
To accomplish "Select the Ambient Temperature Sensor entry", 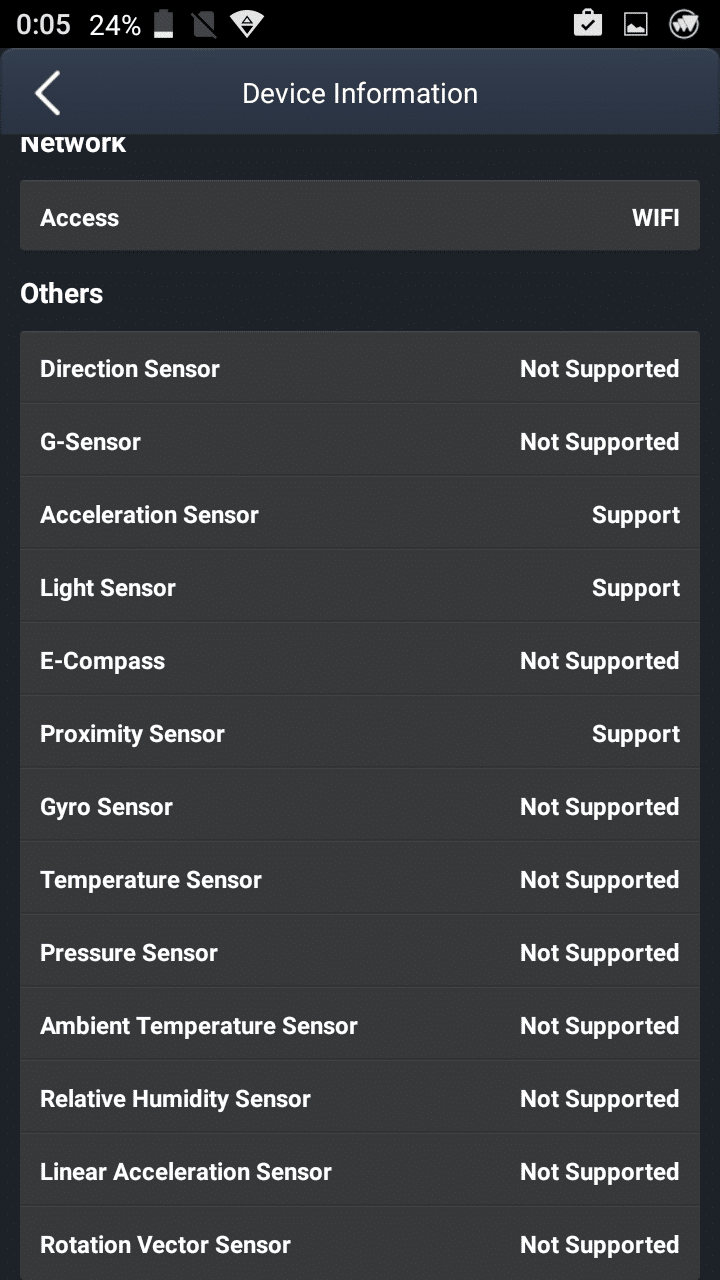I will [x=360, y=1026].
